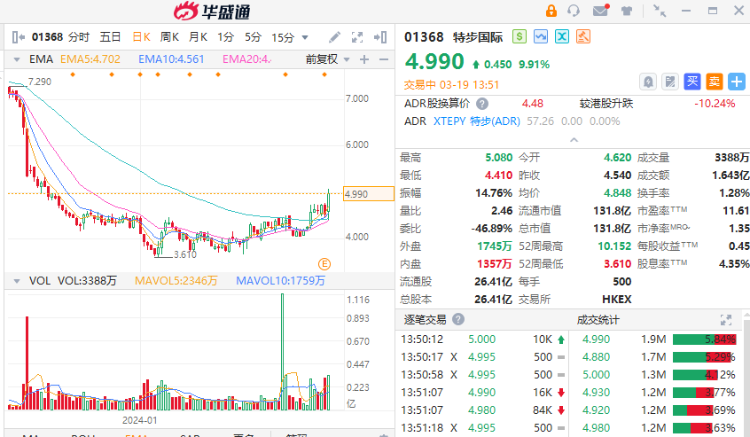Click the E earnings marker on chart
This screenshot has height=437, width=750.
point(324,263)
